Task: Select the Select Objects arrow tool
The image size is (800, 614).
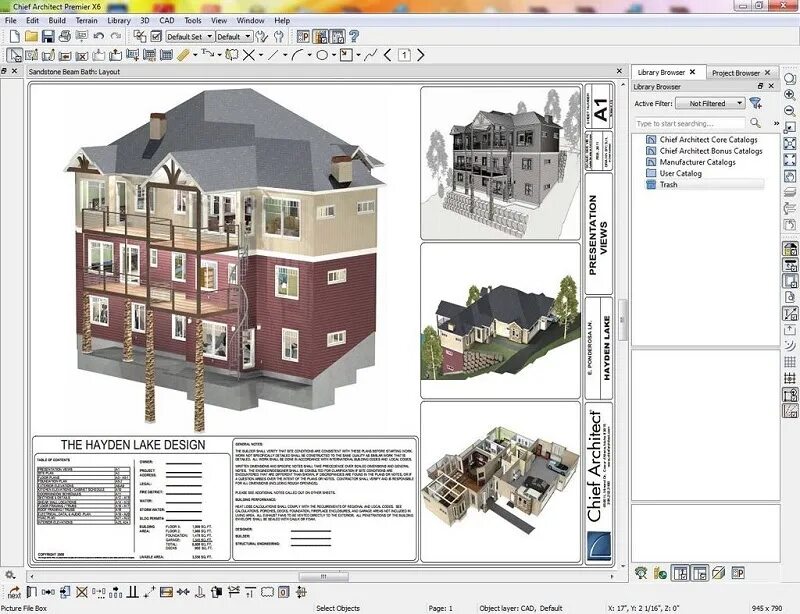Action: pos(14,55)
